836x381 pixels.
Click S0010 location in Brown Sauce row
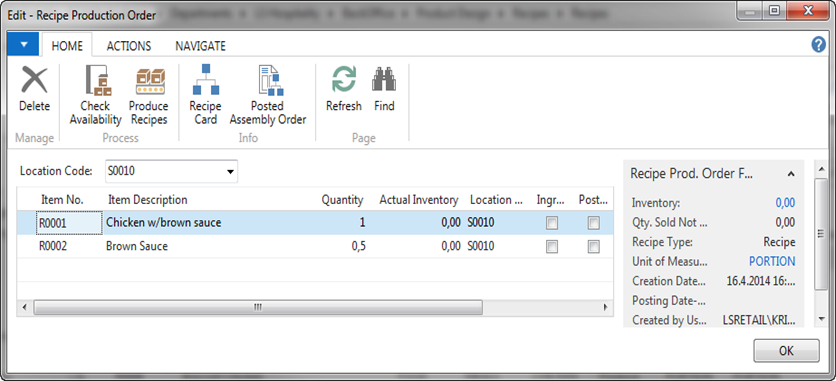click(x=481, y=246)
